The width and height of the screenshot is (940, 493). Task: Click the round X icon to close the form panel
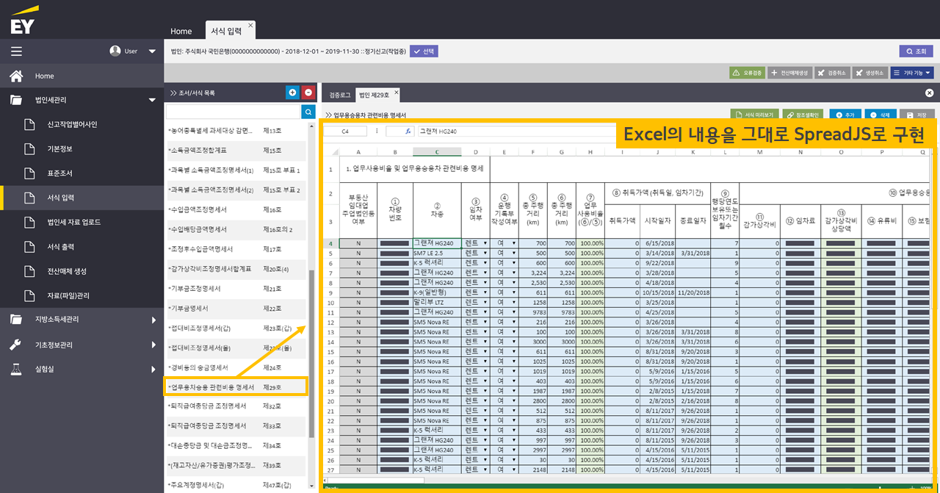click(x=929, y=93)
